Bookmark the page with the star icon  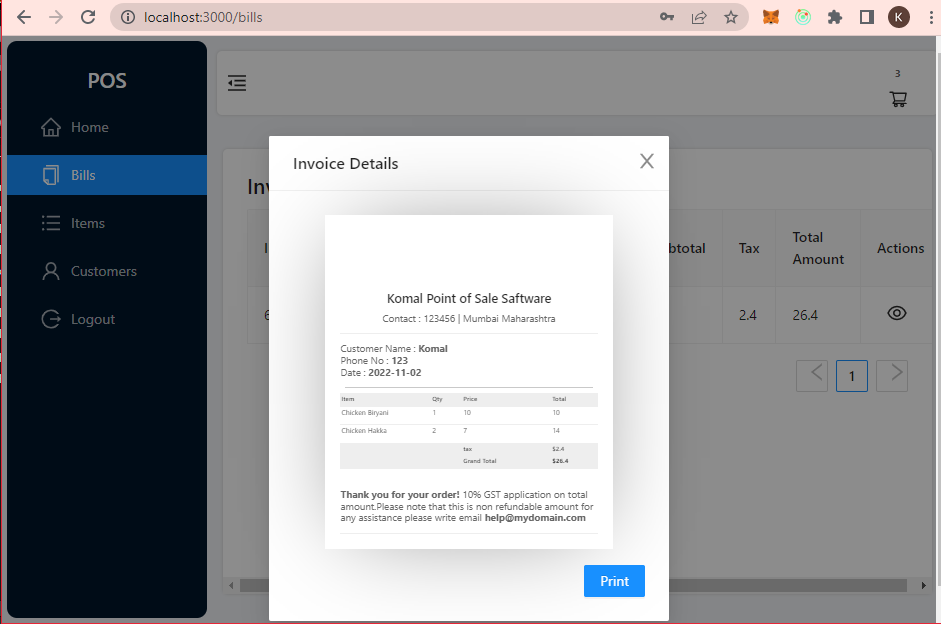[731, 17]
